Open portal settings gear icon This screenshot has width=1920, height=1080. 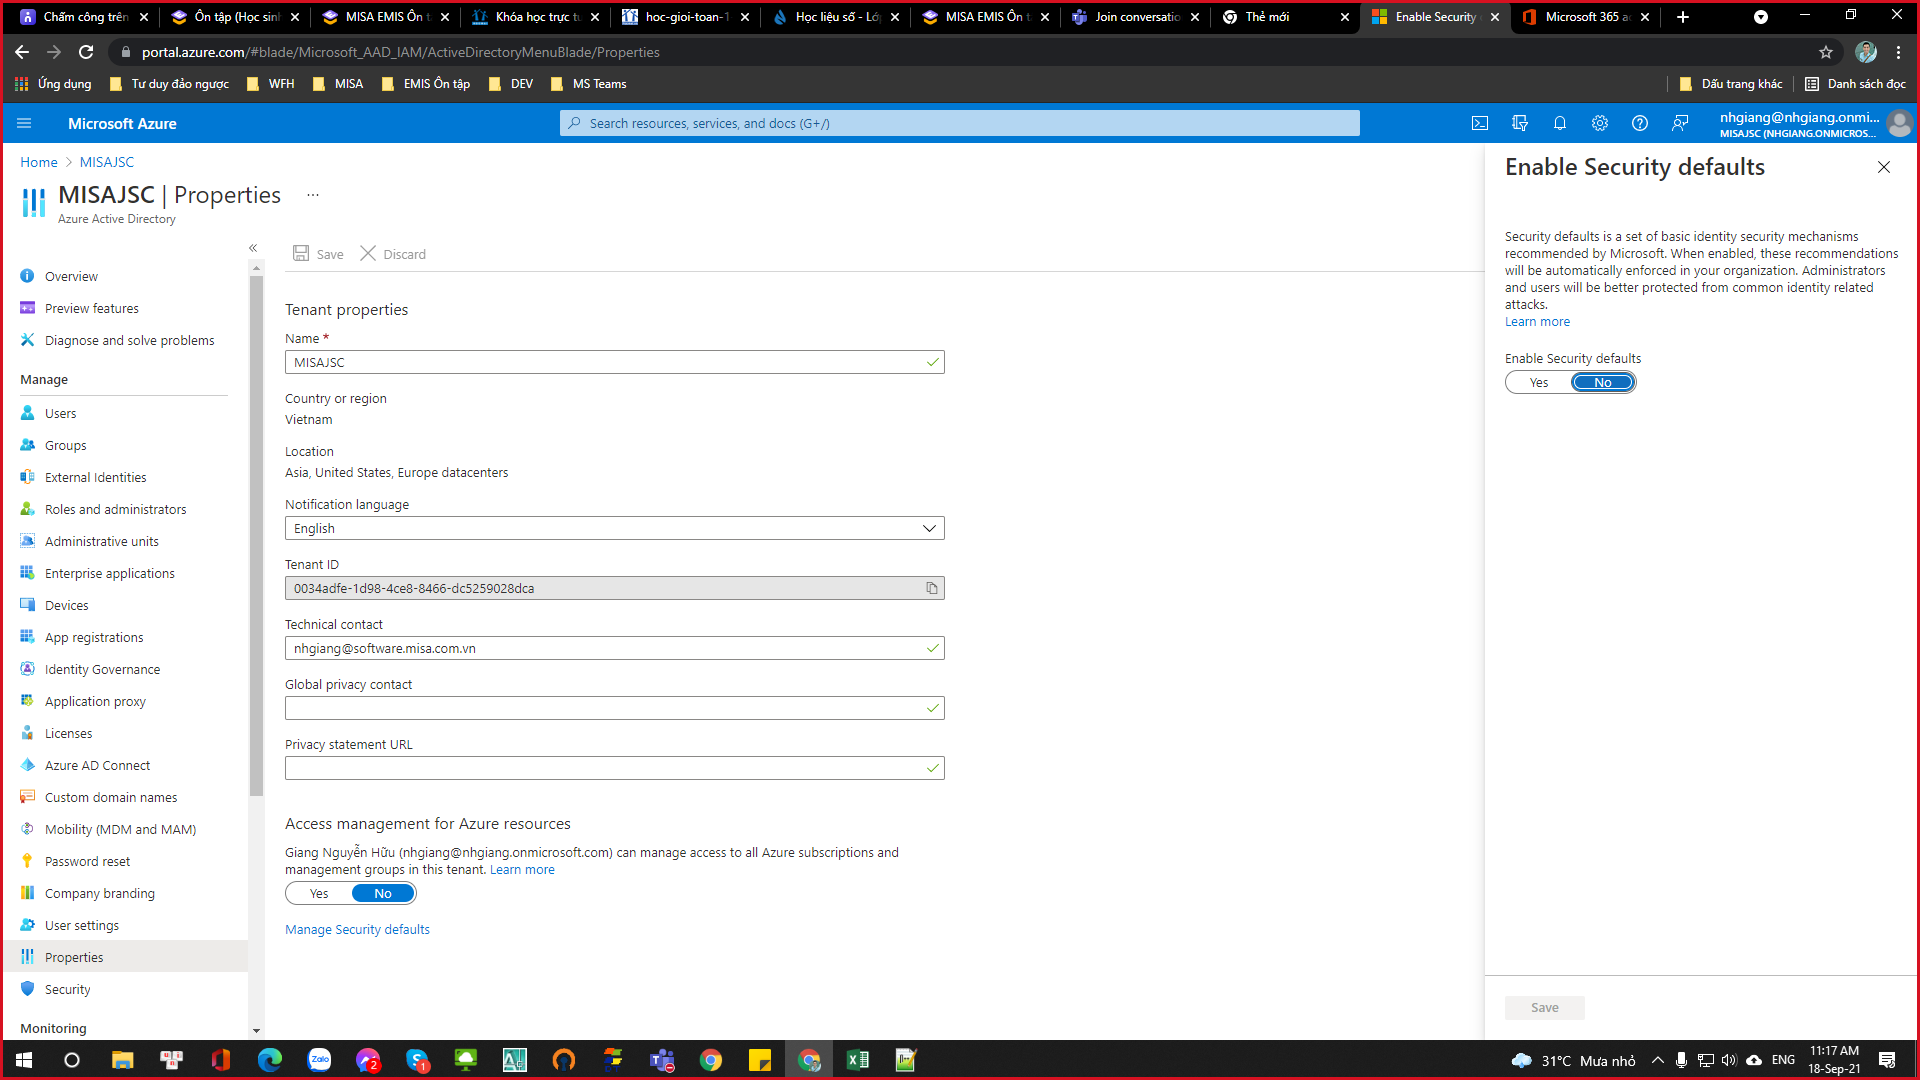tap(1600, 123)
